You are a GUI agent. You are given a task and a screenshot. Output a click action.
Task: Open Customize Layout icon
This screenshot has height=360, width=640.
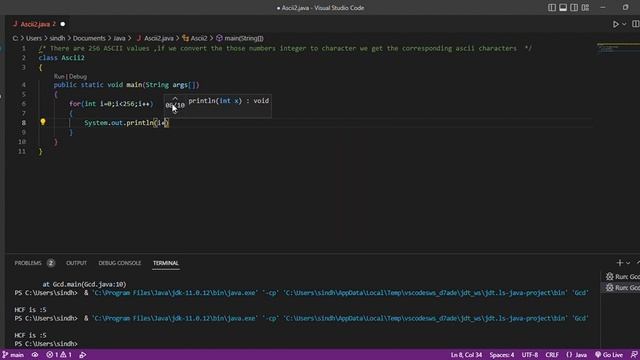click(585, 7)
